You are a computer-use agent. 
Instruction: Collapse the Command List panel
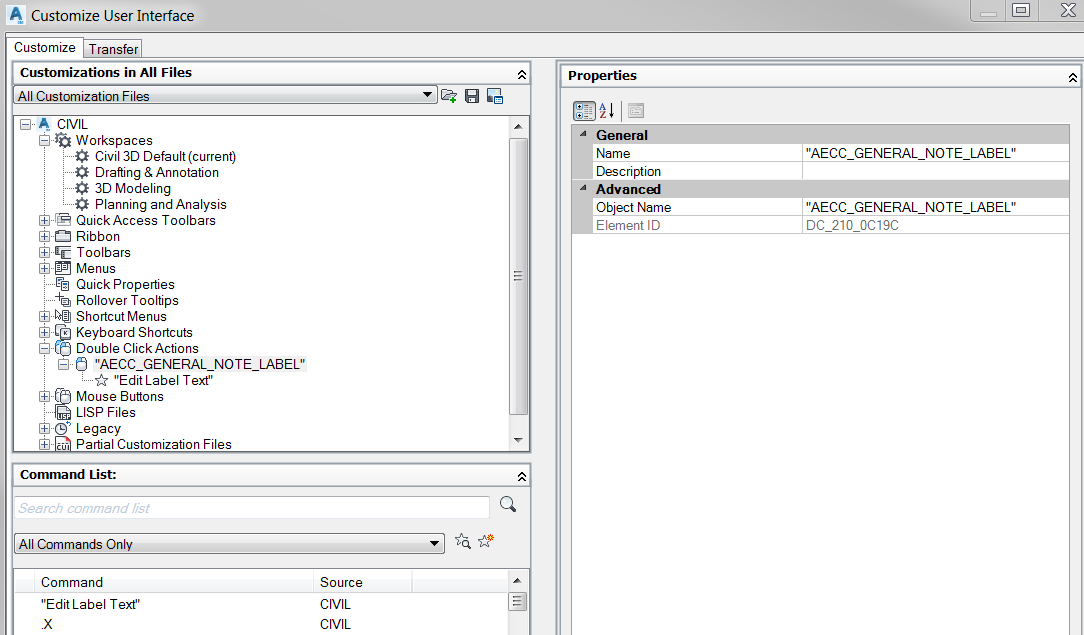point(522,476)
